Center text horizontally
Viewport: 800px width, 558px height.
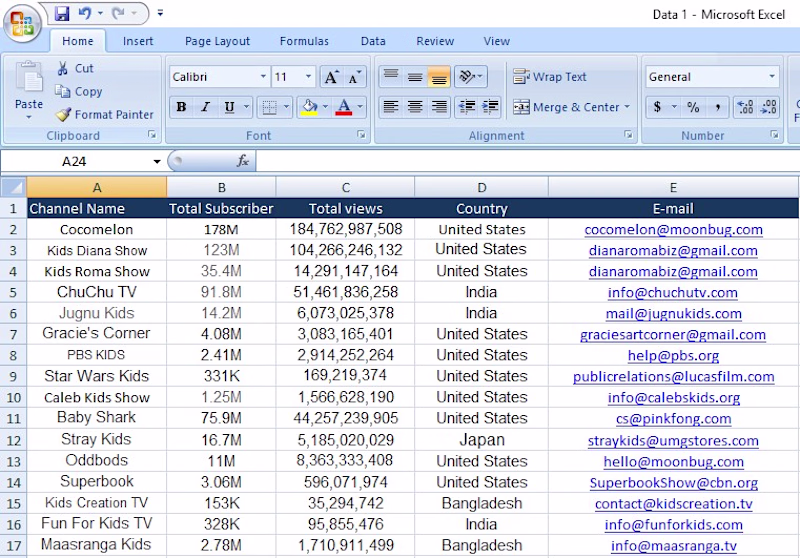[415, 107]
